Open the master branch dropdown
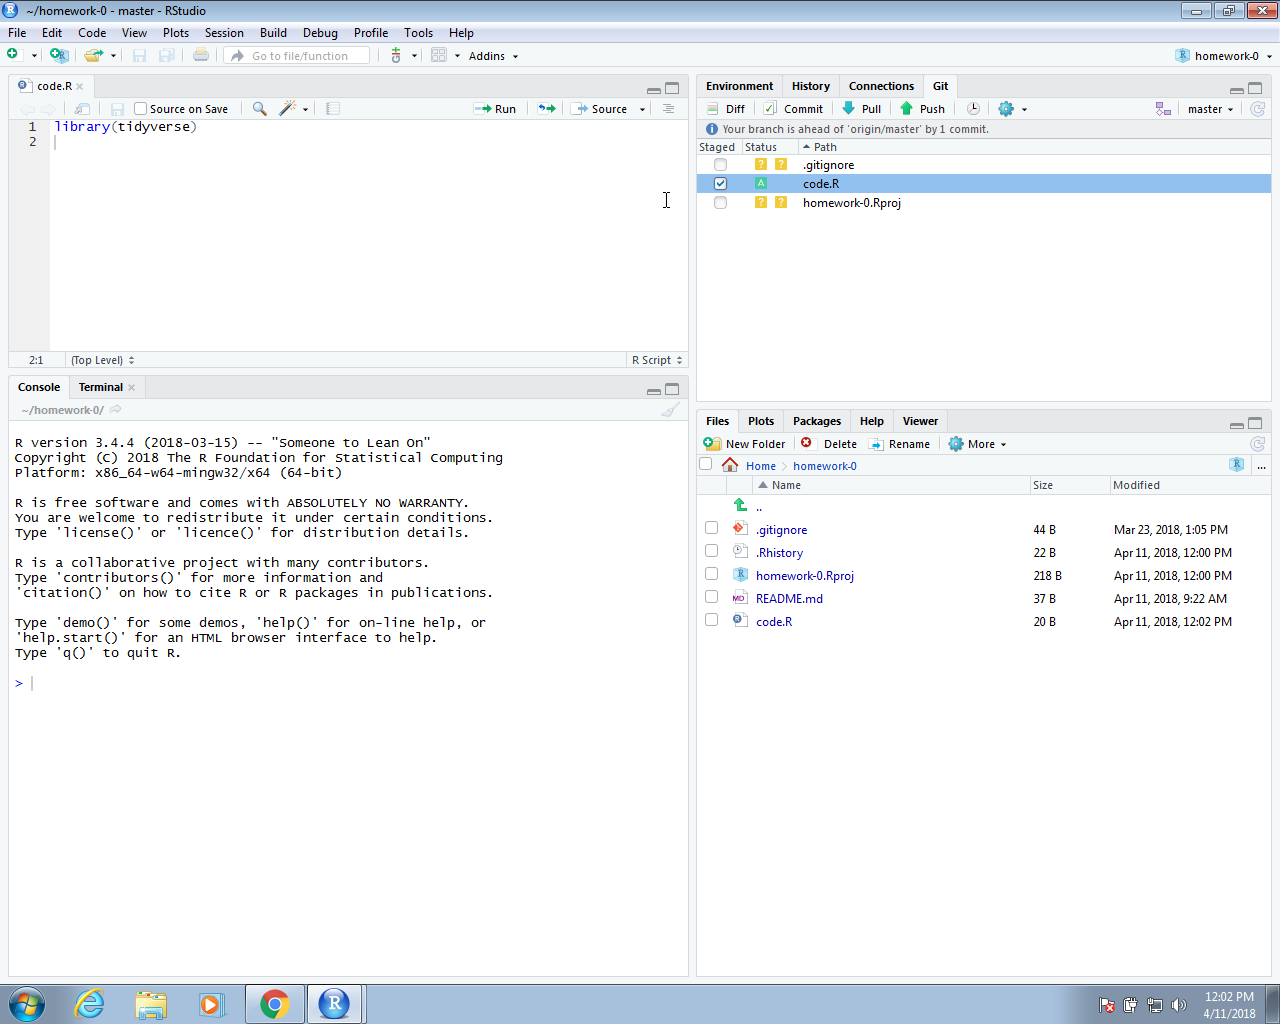Viewport: 1280px width, 1024px height. coord(1211,109)
